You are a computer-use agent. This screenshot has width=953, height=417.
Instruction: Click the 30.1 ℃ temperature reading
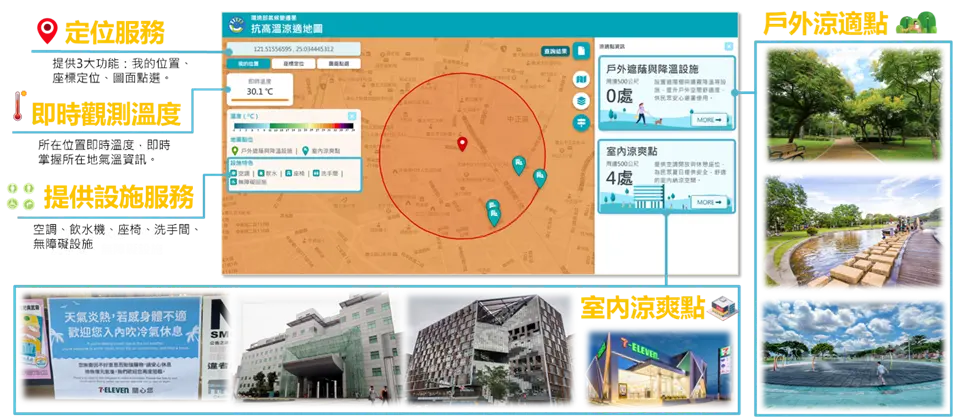[260, 92]
